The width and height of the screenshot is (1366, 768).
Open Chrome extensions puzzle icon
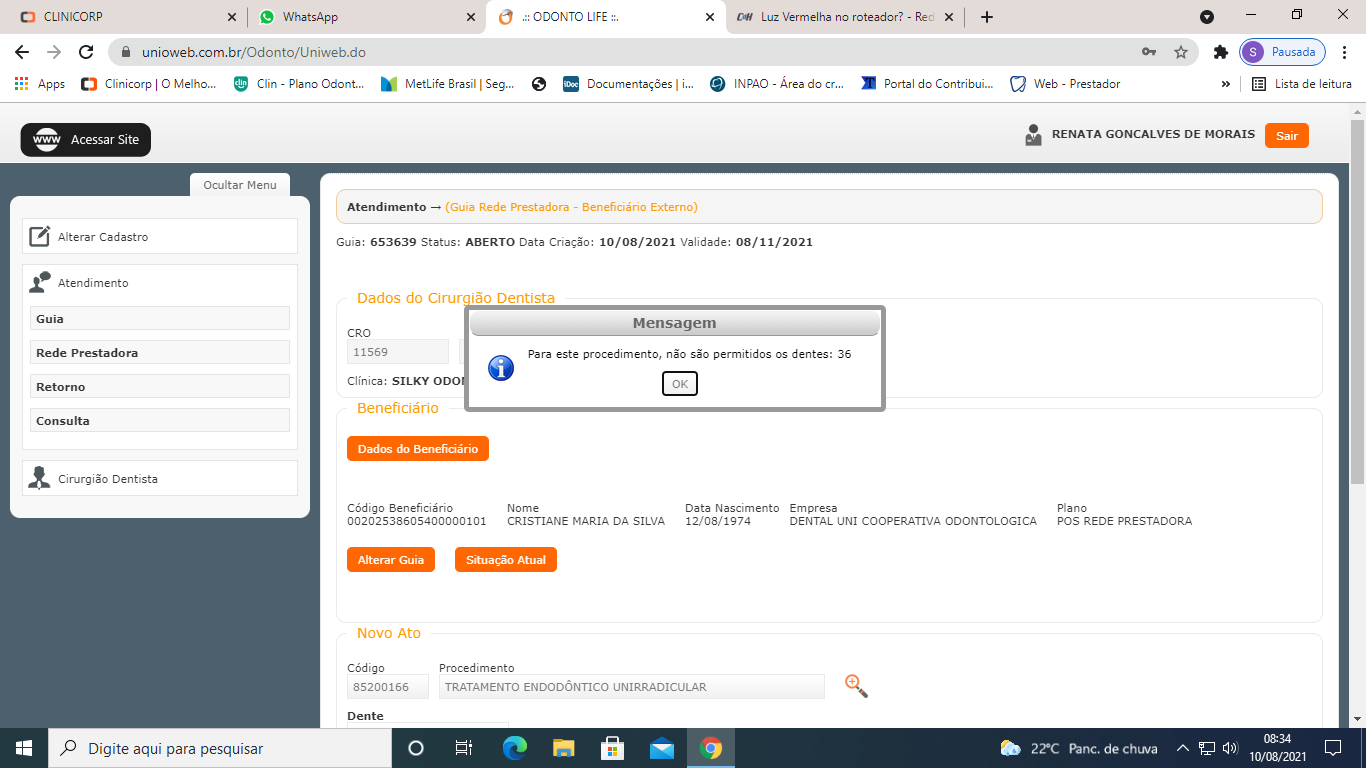[1220, 52]
